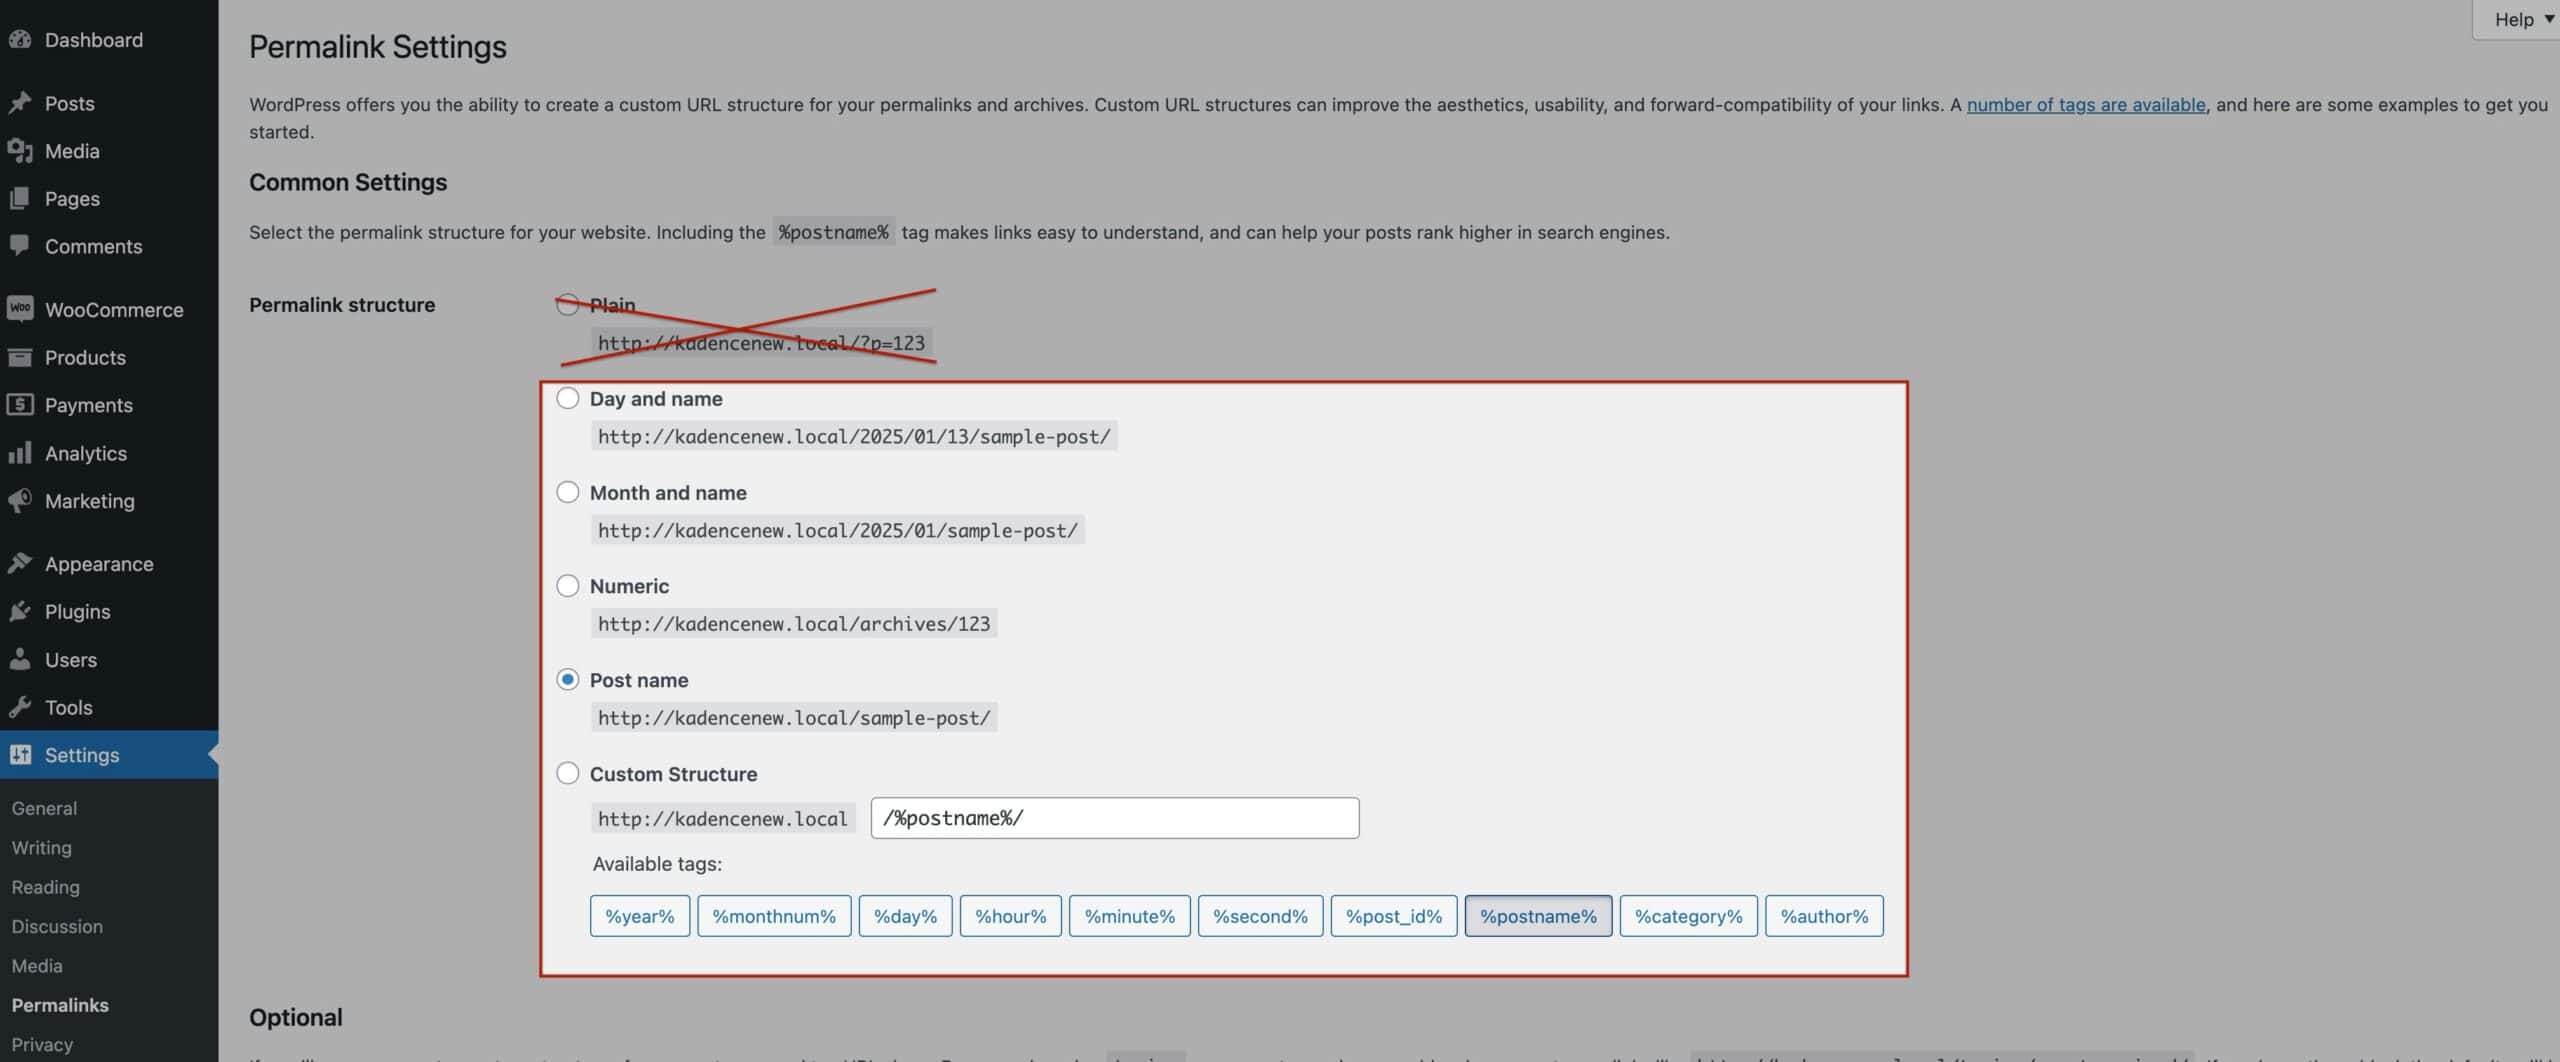Open WooCommerce via its logo icon
The height and width of the screenshot is (1062, 2560).
coord(20,308)
